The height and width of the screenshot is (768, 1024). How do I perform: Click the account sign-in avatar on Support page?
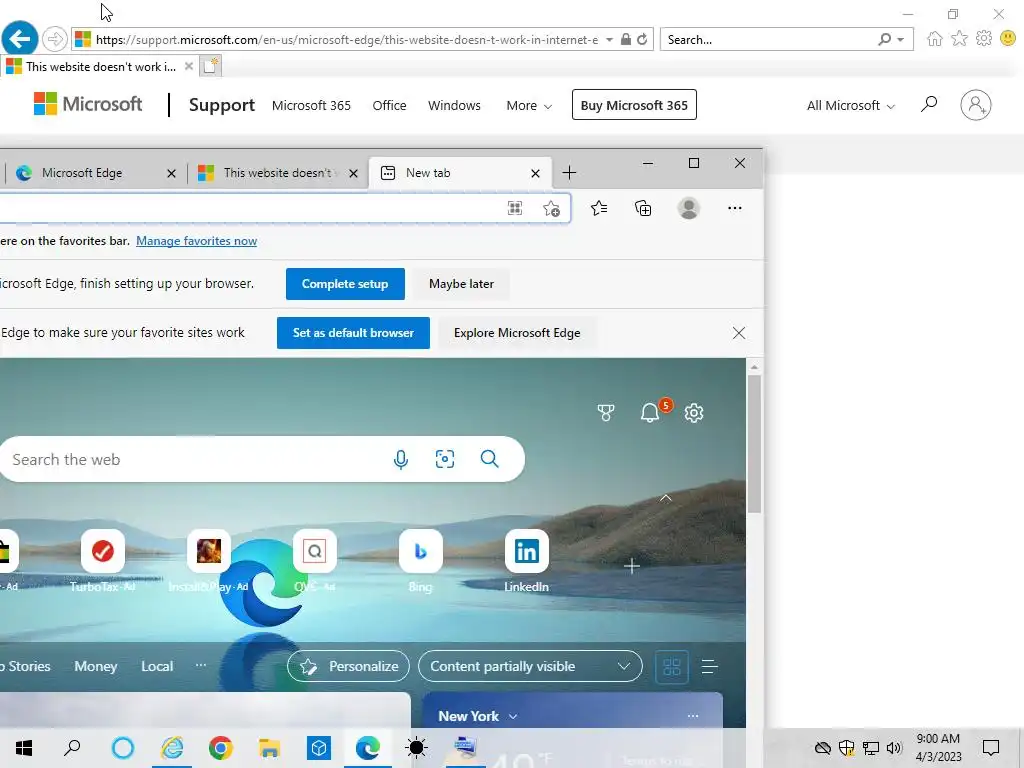click(976, 104)
